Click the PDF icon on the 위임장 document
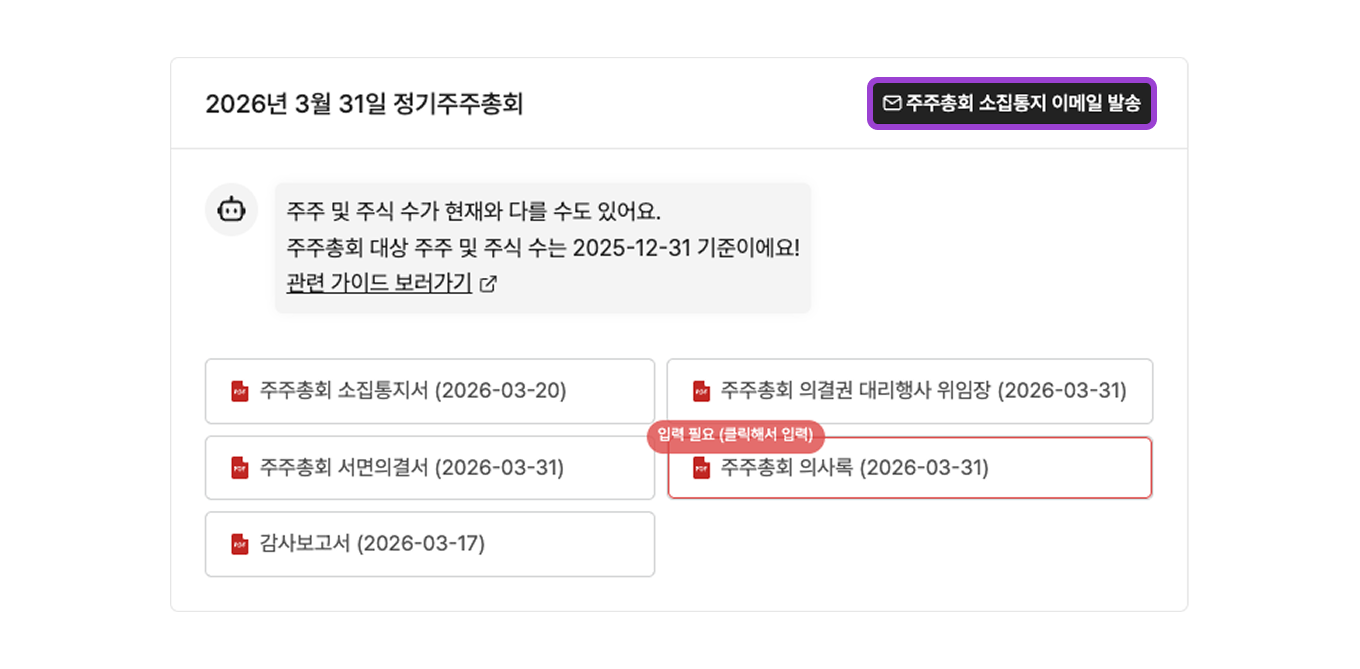The image size is (1360, 669). (x=703, y=391)
